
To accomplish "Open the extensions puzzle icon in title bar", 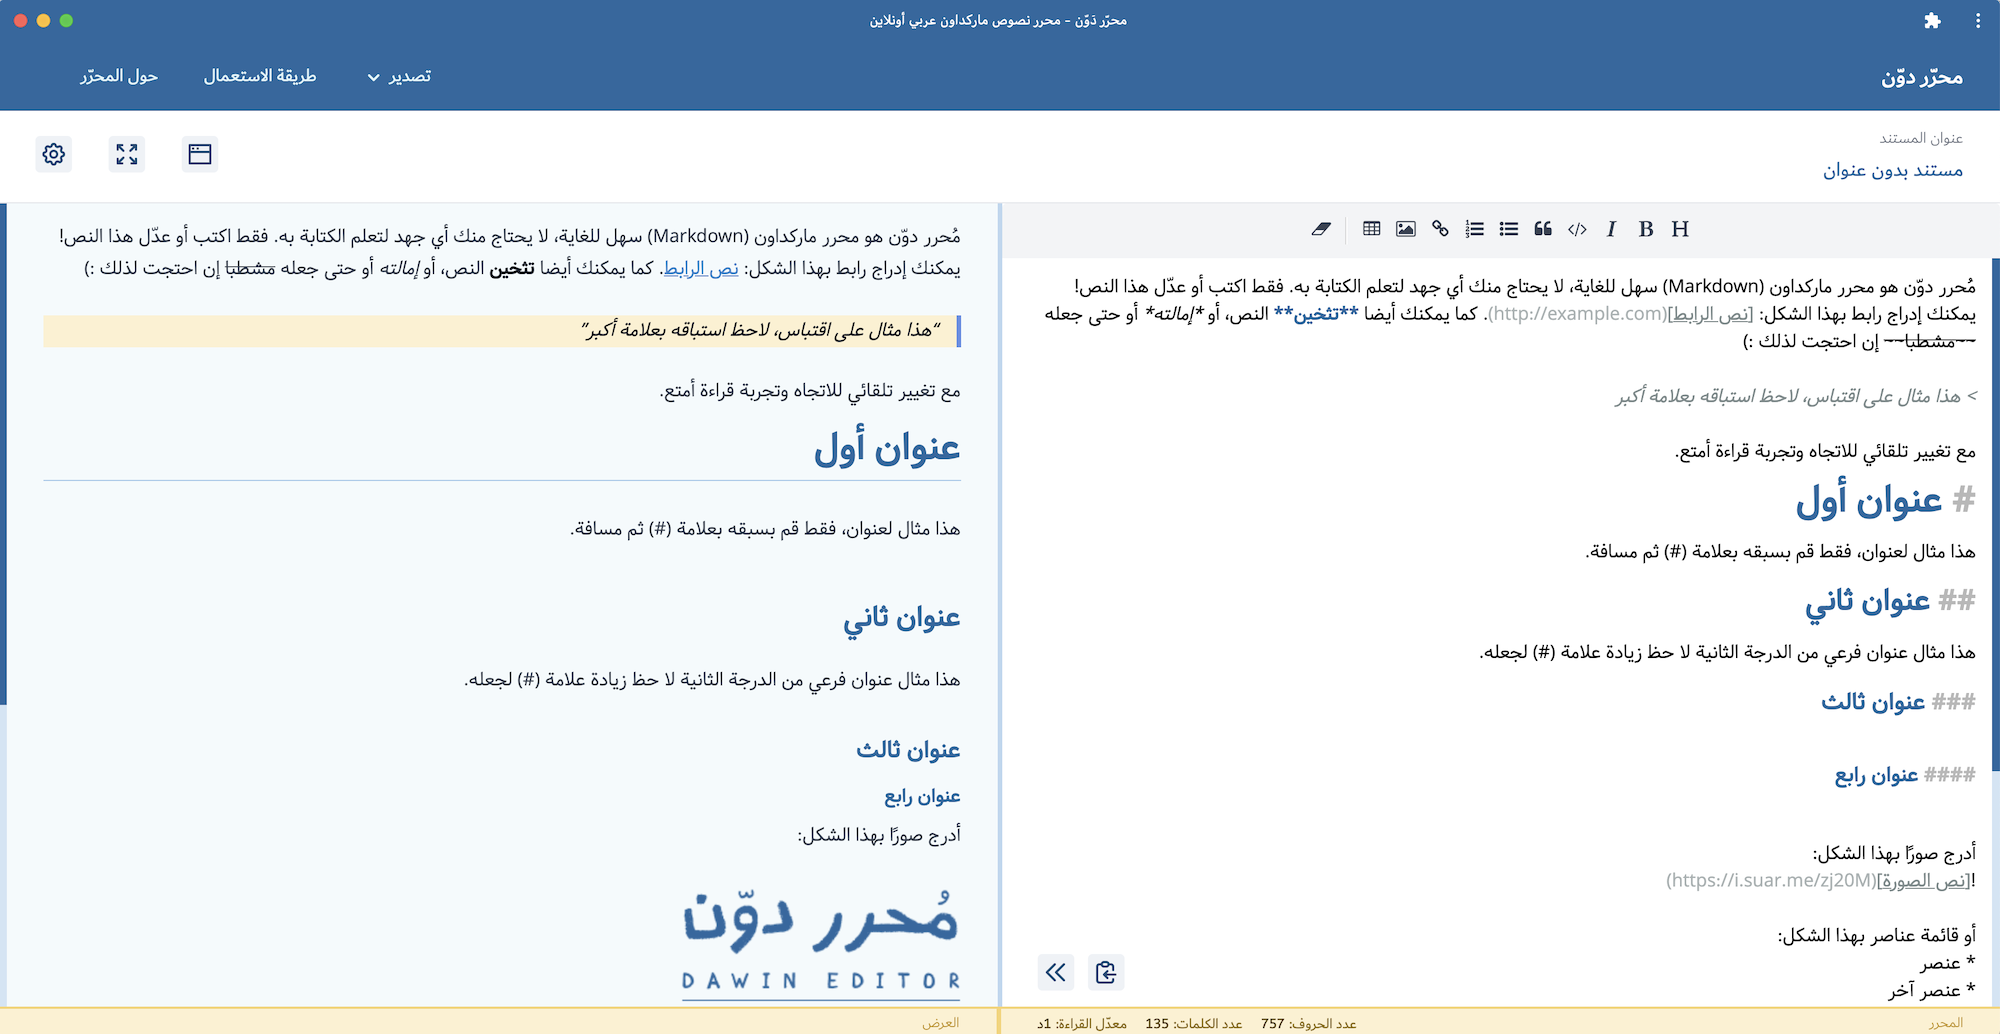I will 1932,21.
